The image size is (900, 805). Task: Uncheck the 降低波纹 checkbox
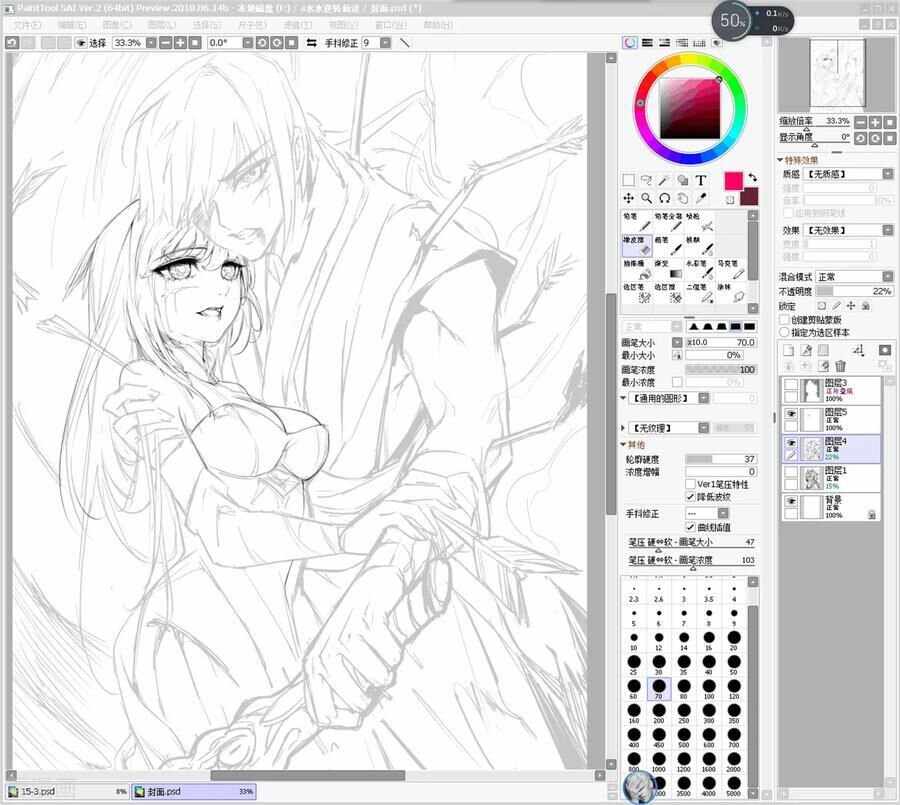tap(691, 497)
